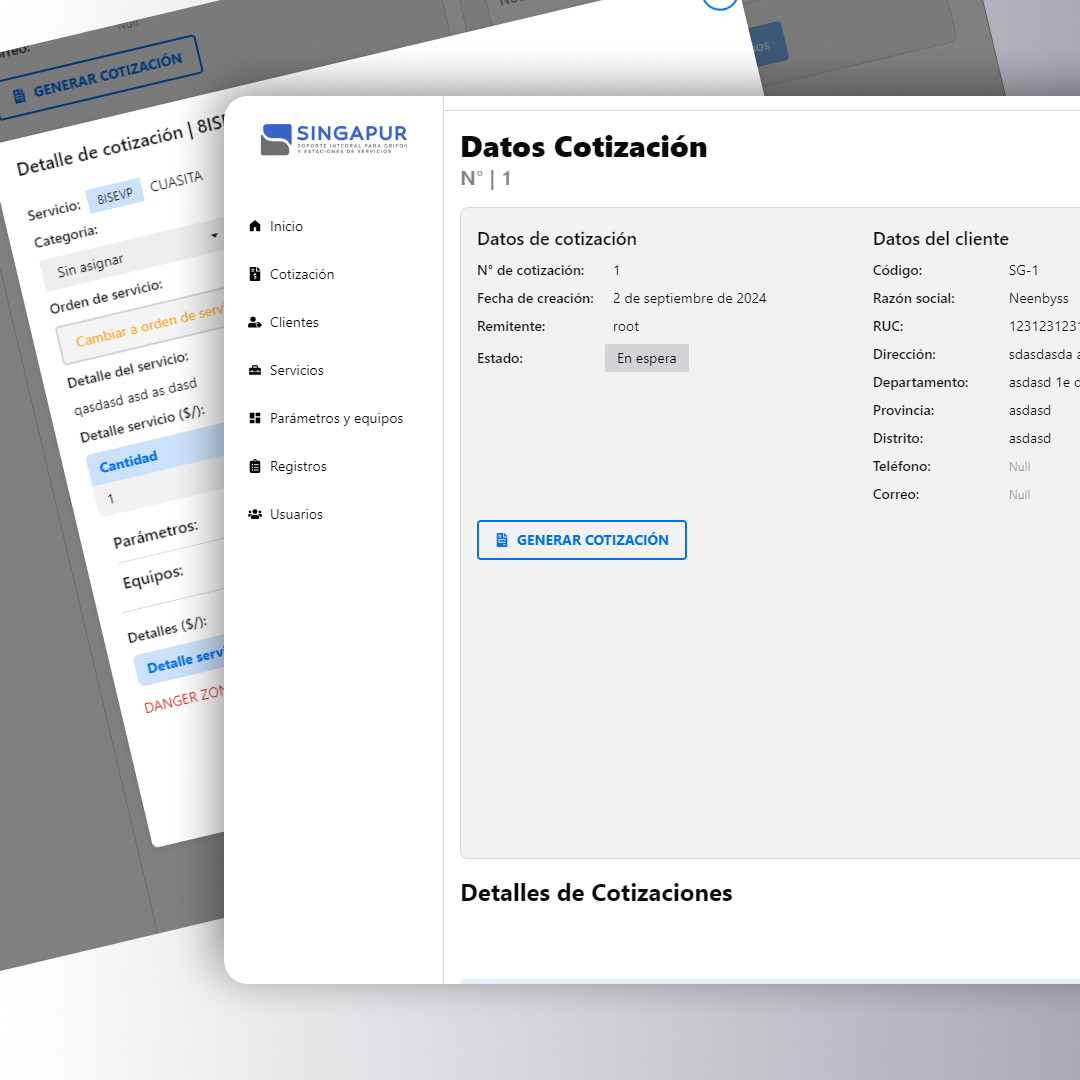Select the CUASITA service label
Screen dimensions: 1080x1080
click(x=176, y=182)
